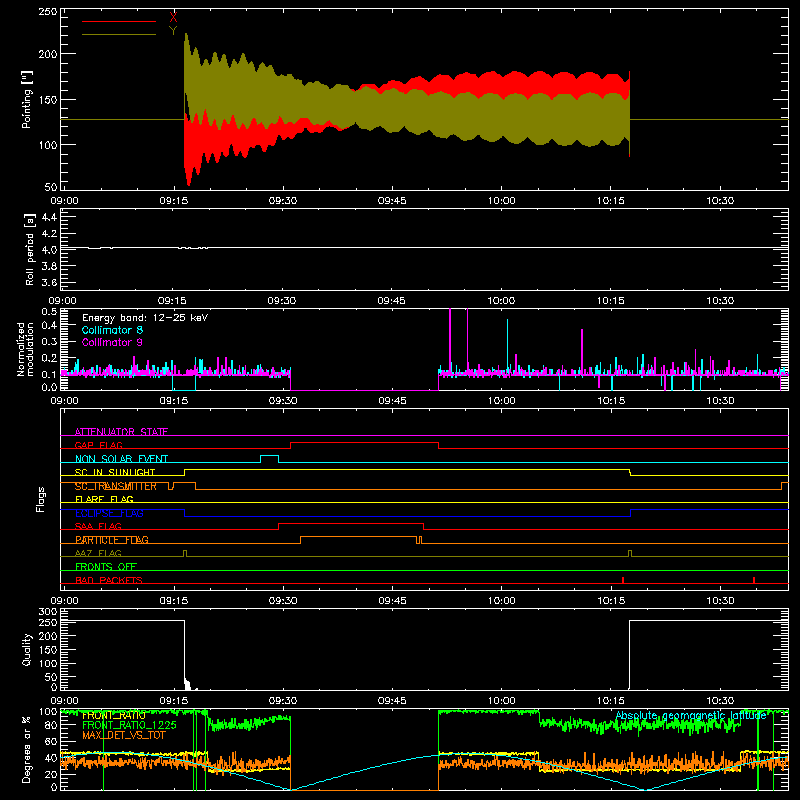Click the 150 tick label on Pointing axis

(48, 99)
